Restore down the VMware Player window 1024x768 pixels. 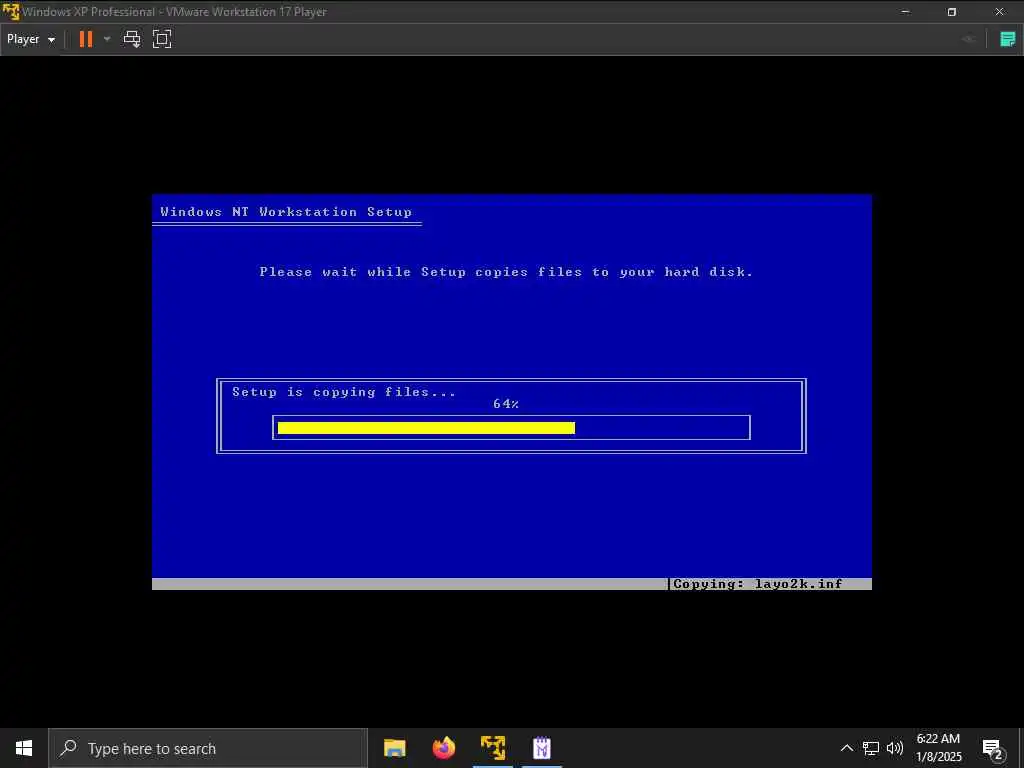(952, 12)
